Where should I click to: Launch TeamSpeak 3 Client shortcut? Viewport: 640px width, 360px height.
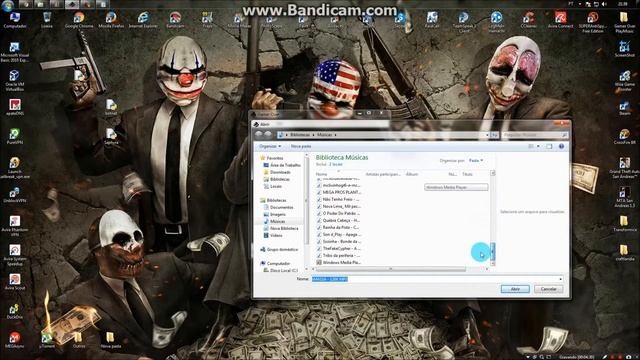click(x=464, y=22)
